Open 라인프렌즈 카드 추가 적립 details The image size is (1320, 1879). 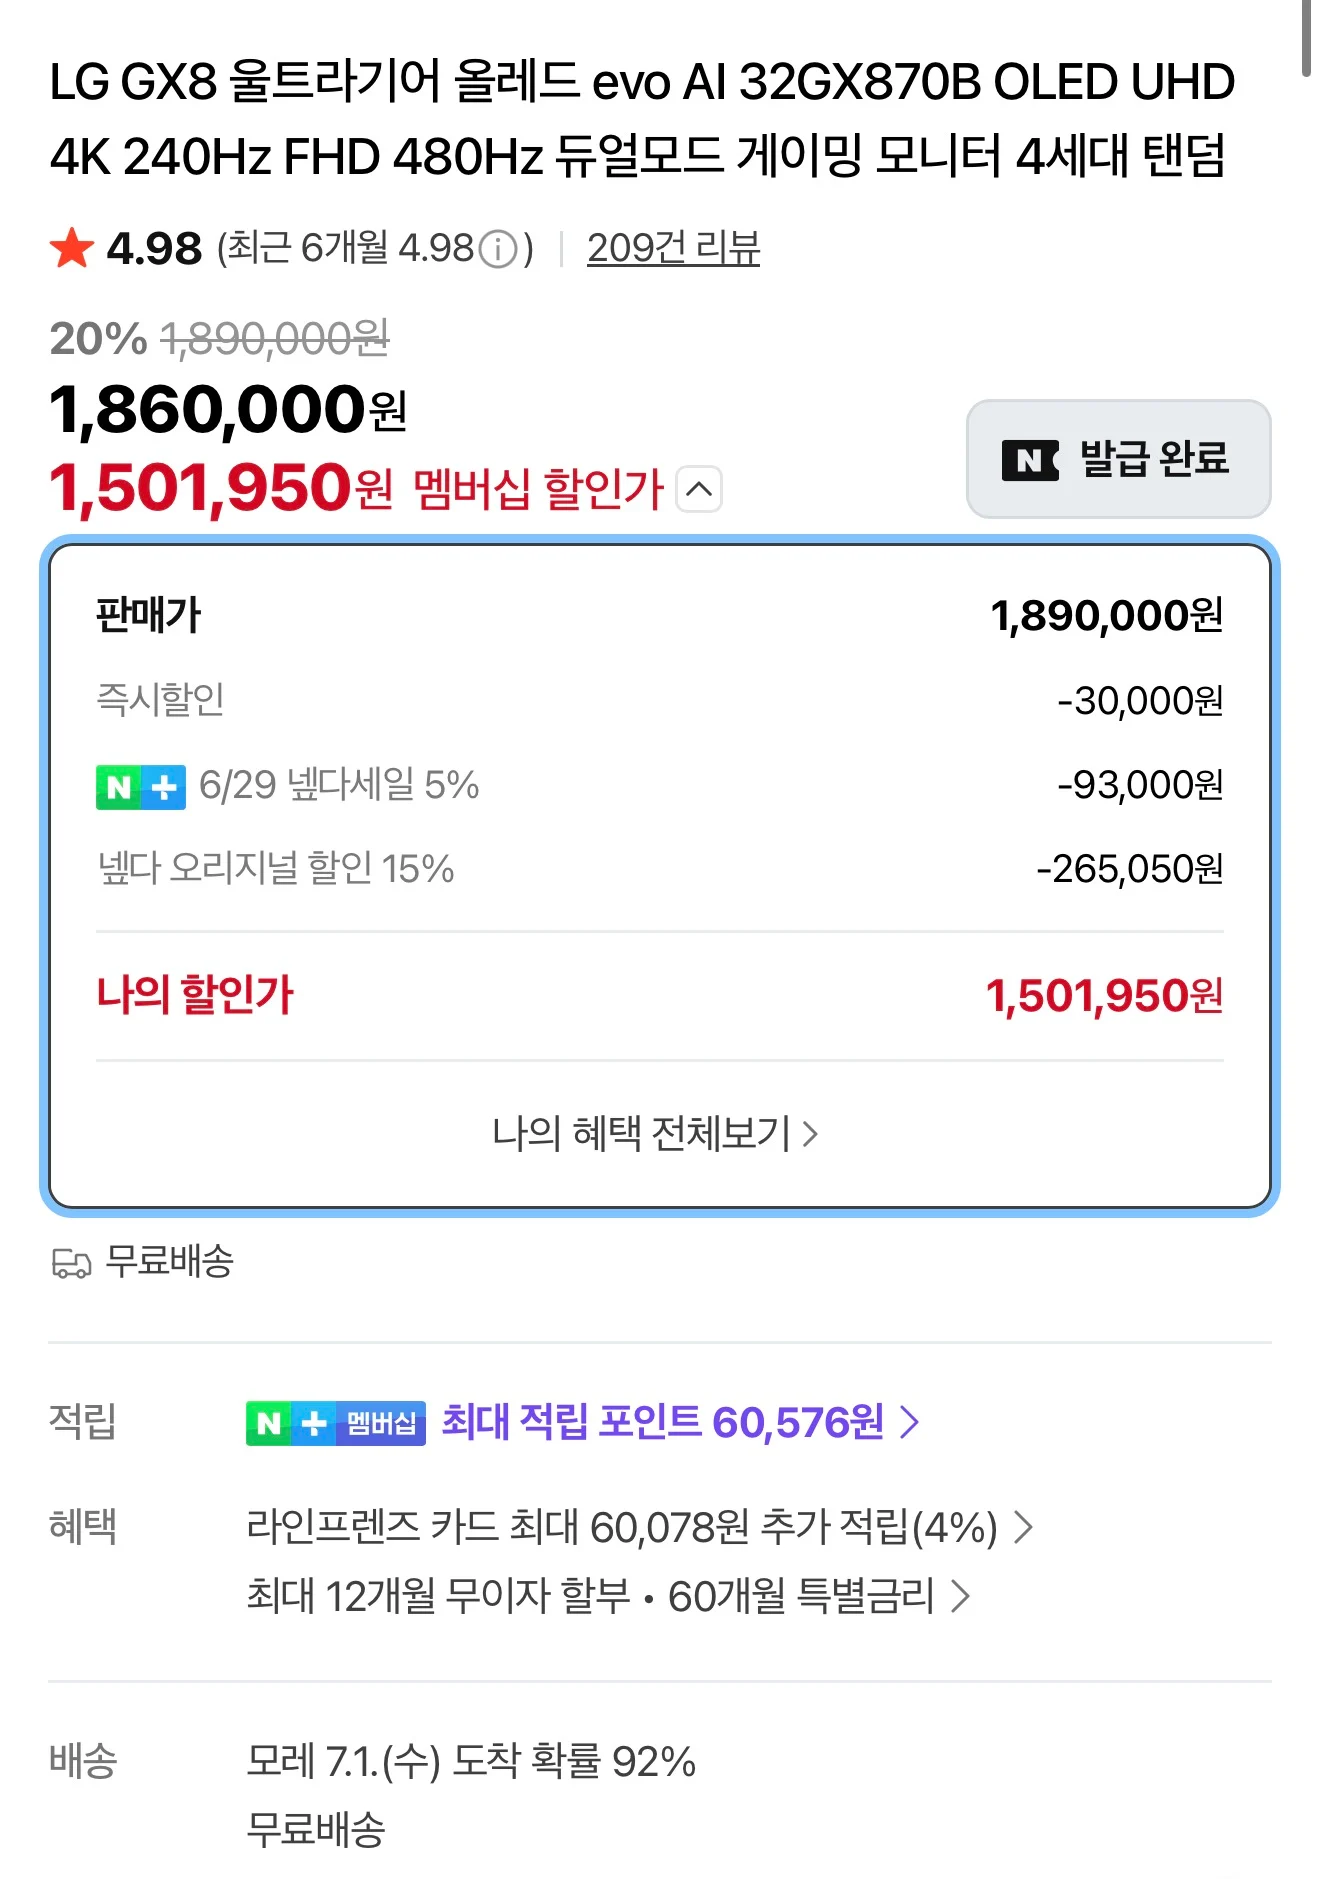(640, 1527)
